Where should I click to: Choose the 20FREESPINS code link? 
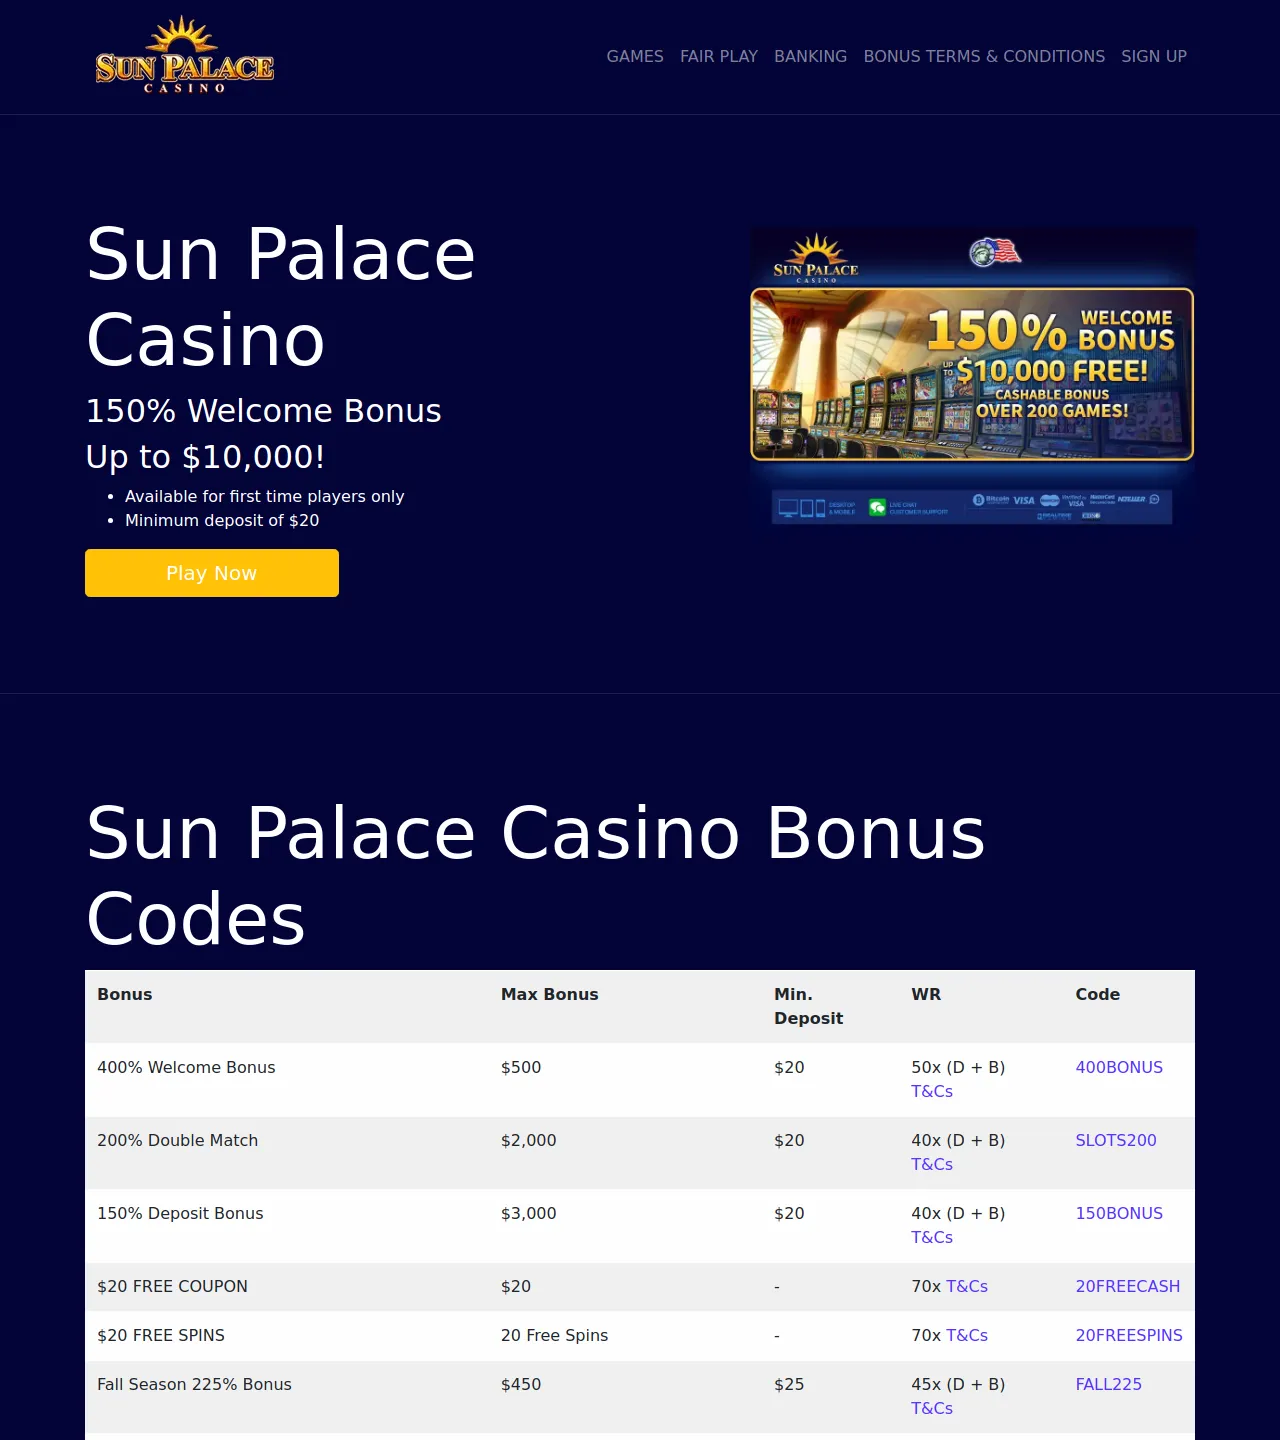click(1129, 1335)
